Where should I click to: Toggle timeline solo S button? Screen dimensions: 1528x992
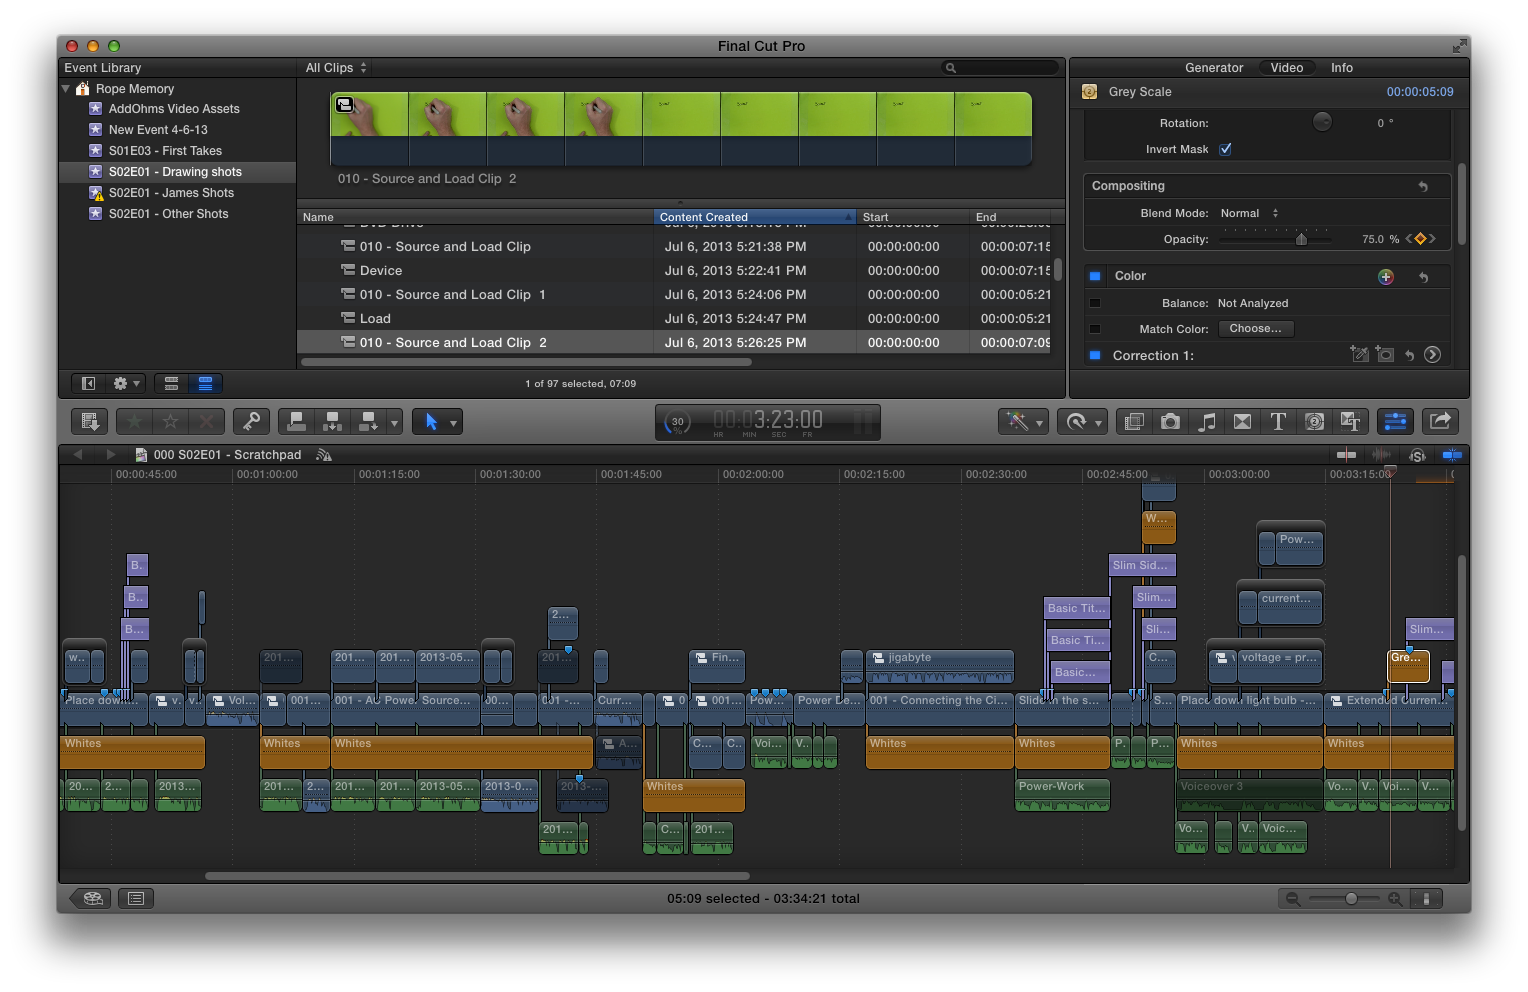click(x=1417, y=455)
